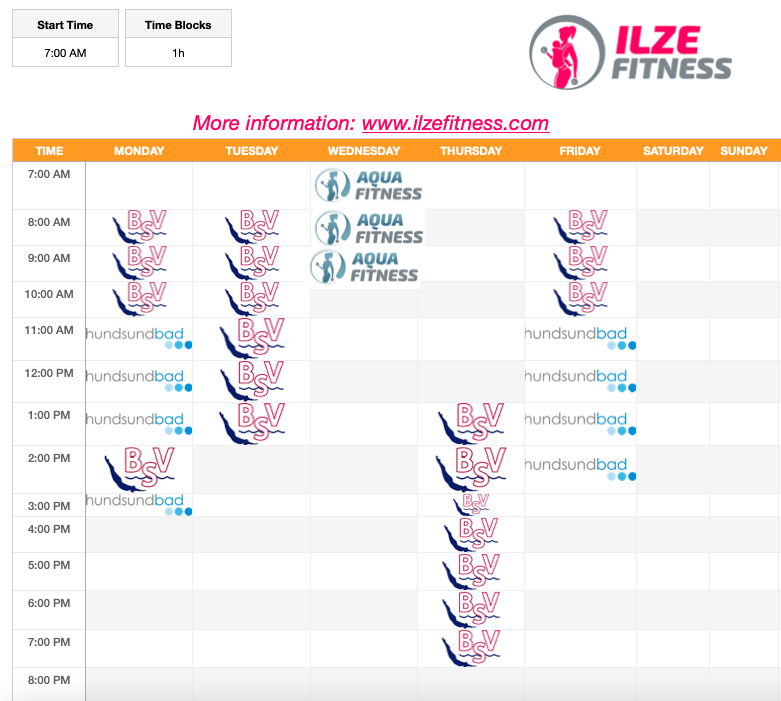781x701 pixels.
Task: Select the 8:00 PM time row label
Action: click(x=49, y=681)
